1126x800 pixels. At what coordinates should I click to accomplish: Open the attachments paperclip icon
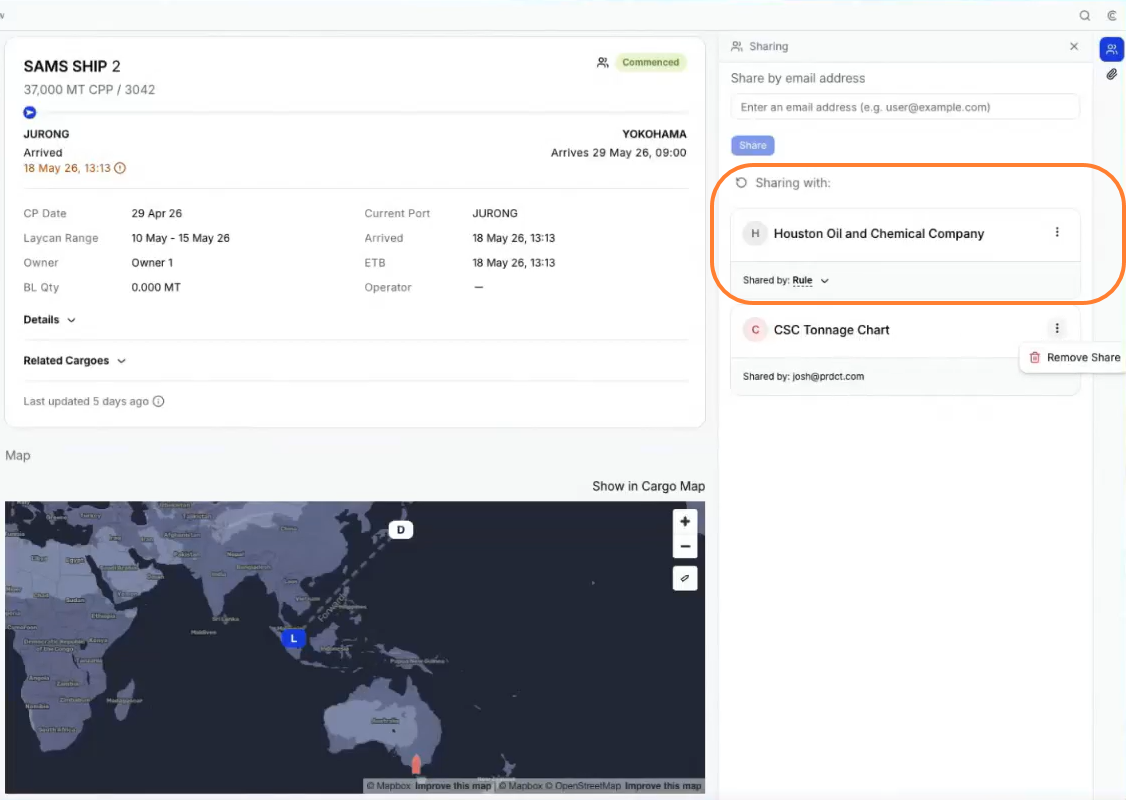click(x=1111, y=74)
